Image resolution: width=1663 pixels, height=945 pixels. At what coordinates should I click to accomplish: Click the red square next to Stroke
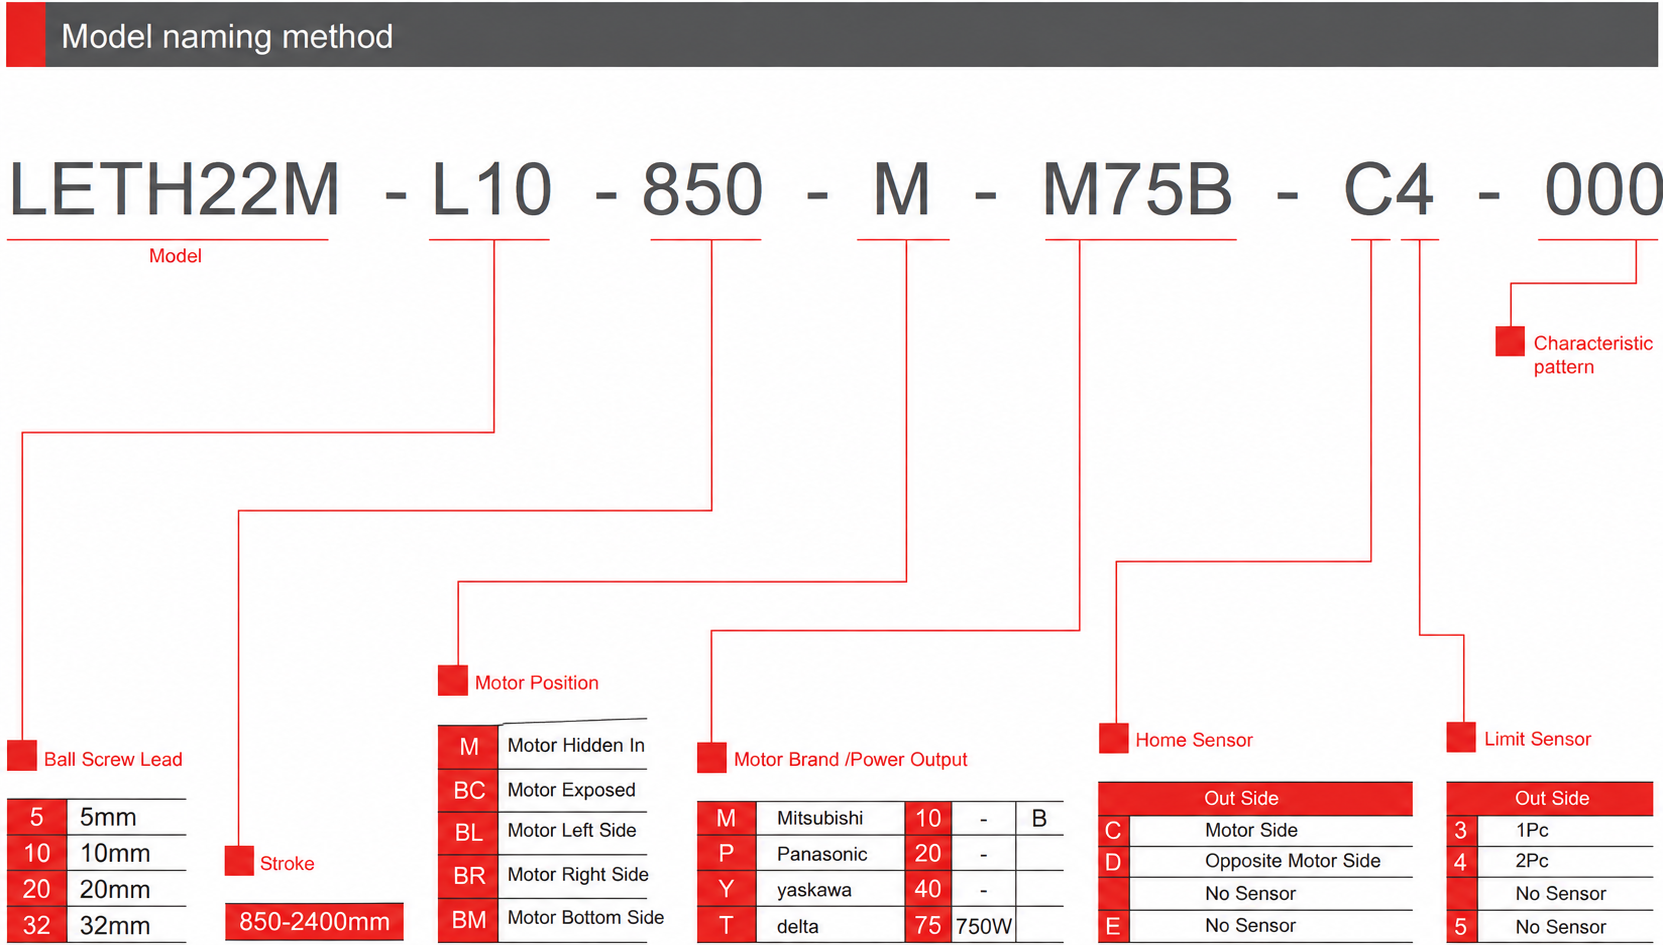(239, 860)
